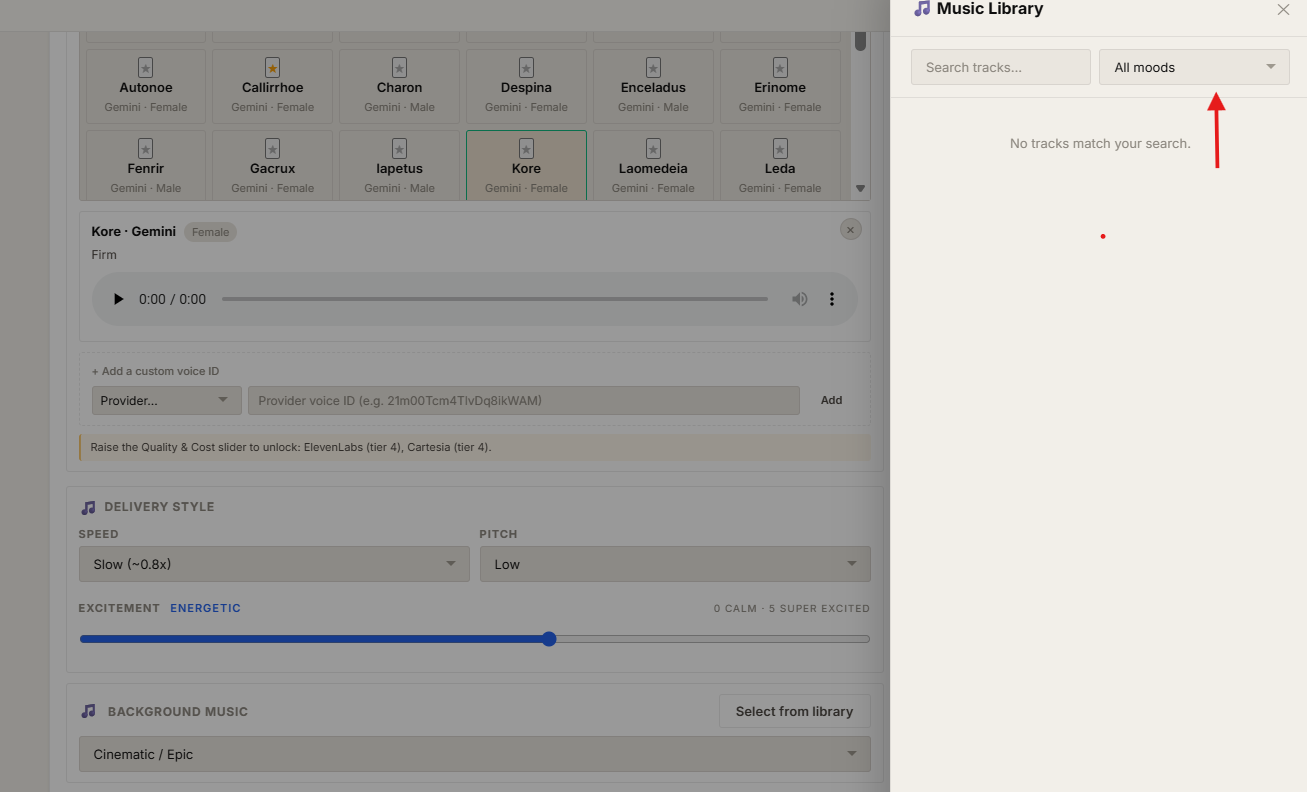Click Select from library button
The width and height of the screenshot is (1307, 792).
click(794, 711)
